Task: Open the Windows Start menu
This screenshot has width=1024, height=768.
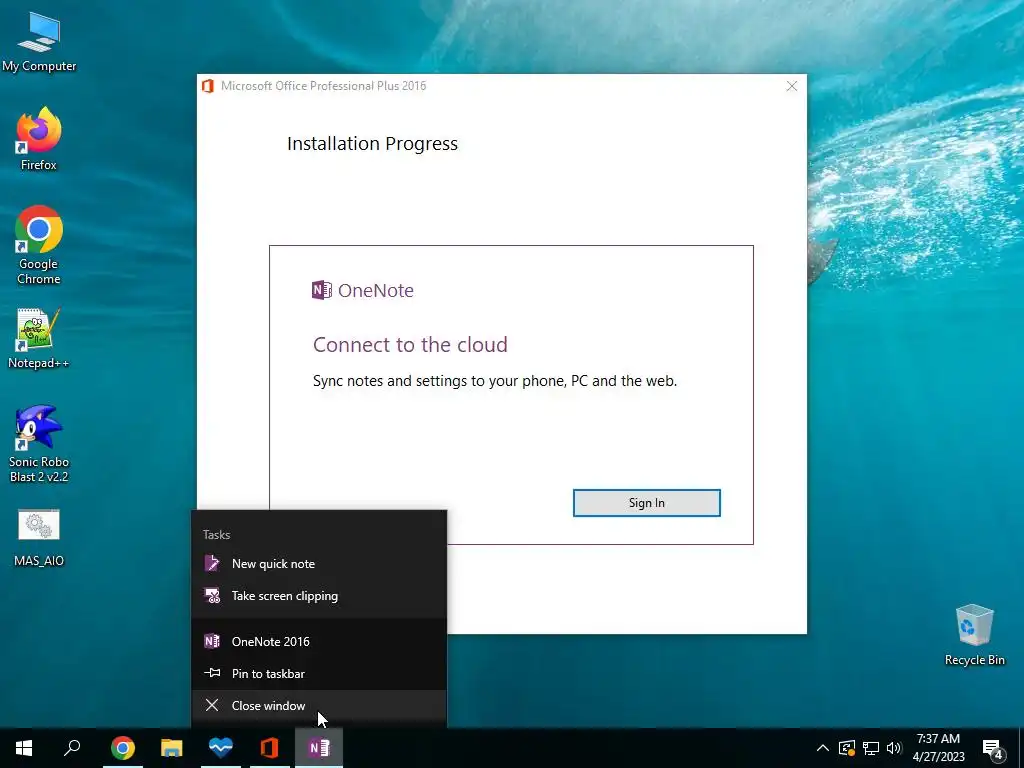Action: [x=24, y=748]
